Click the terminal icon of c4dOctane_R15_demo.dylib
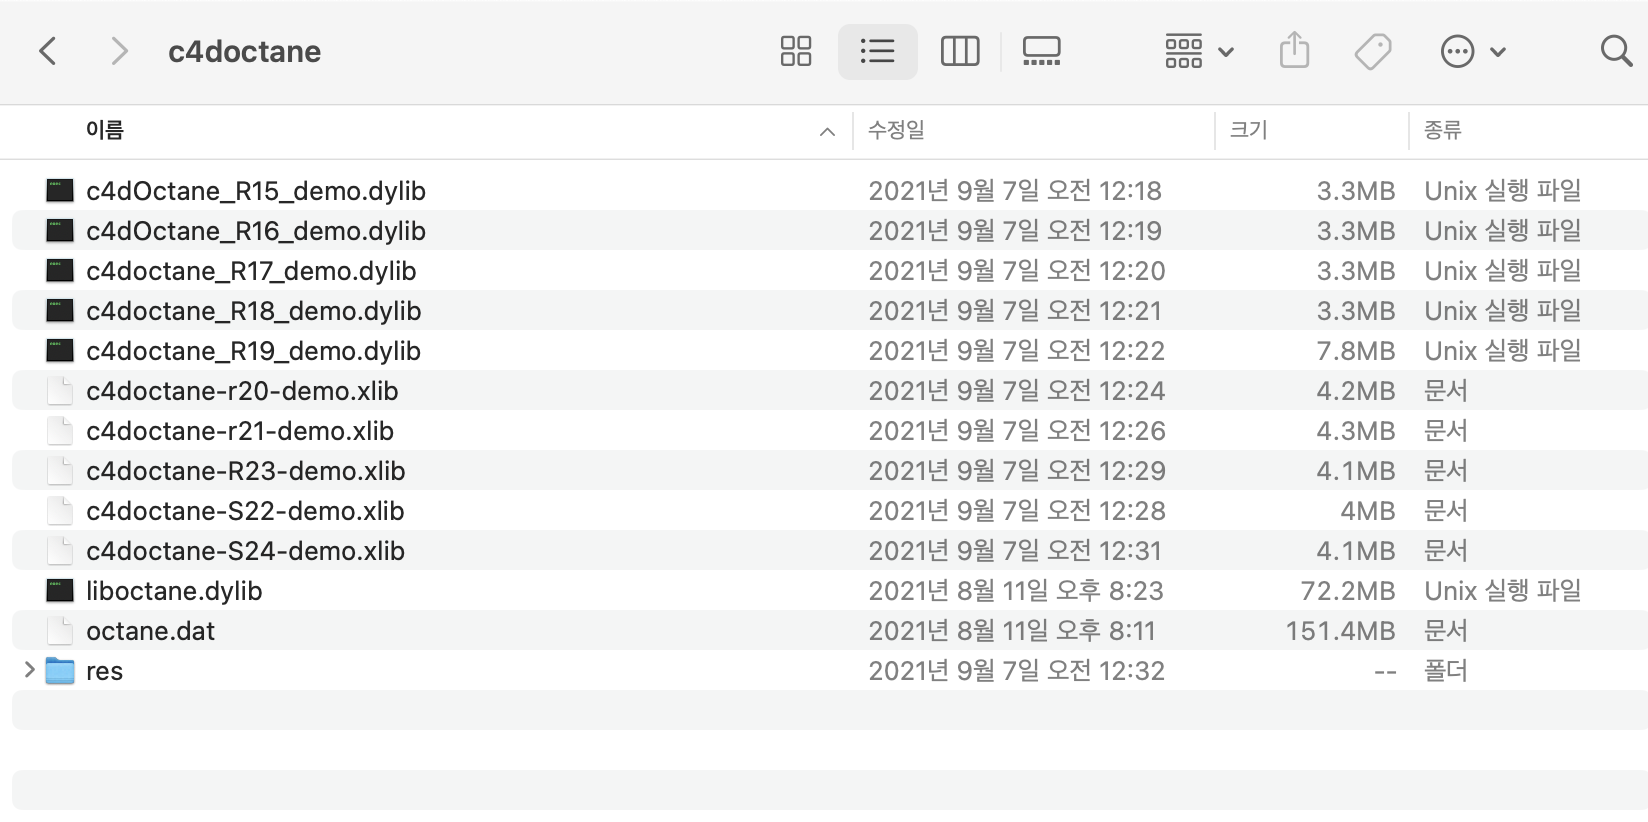 click(60, 190)
